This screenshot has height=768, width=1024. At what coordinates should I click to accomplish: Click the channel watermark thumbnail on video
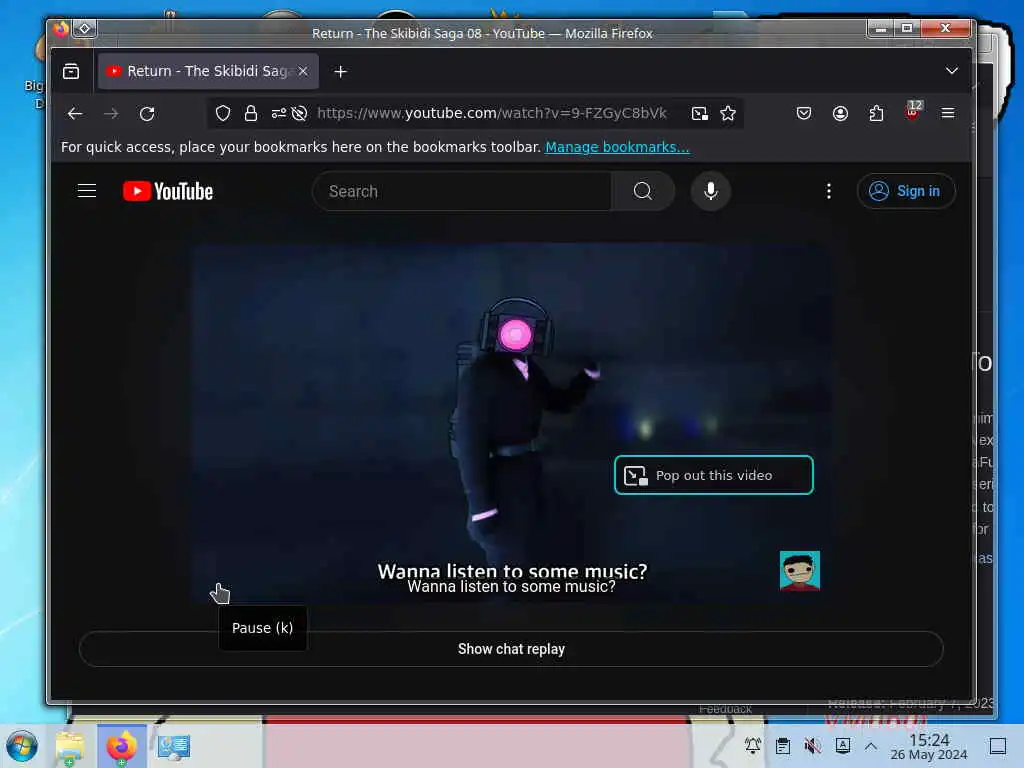click(800, 571)
